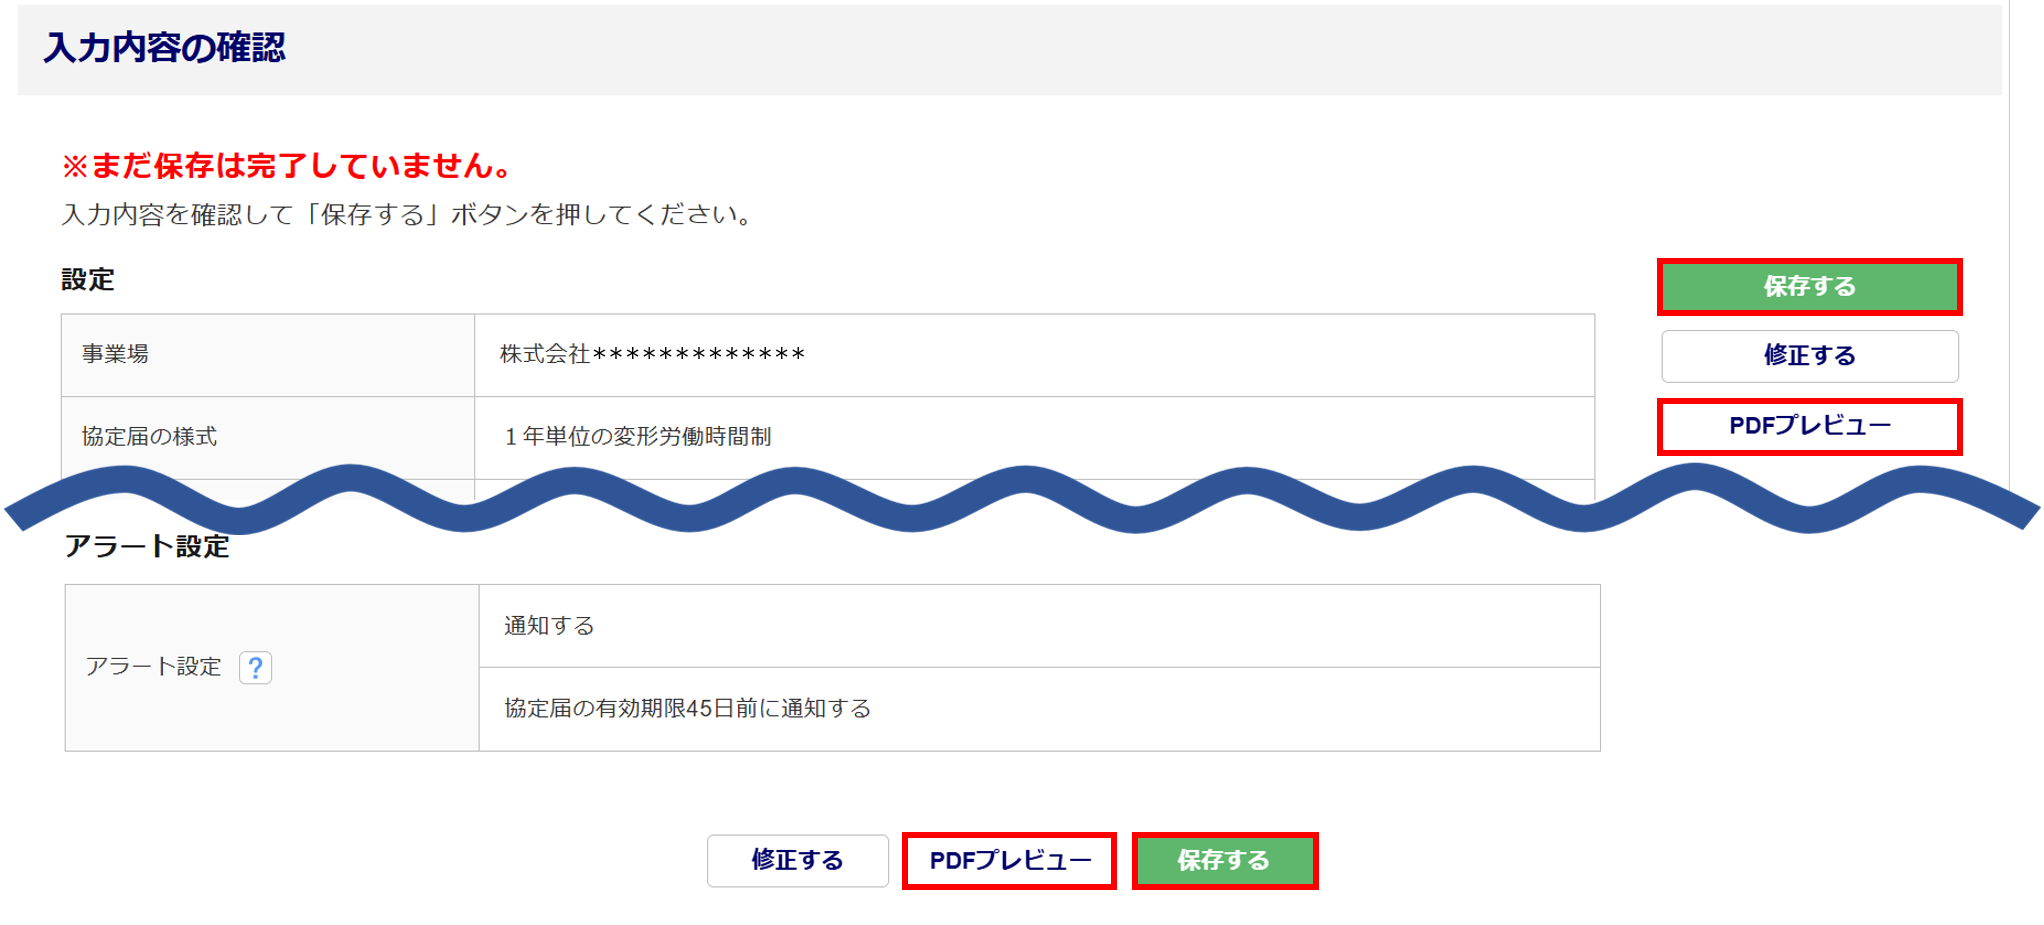Click the 1年単位の変形労働時間制 value text
The height and width of the screenshot is (925, 2044).
click(638, 437)
